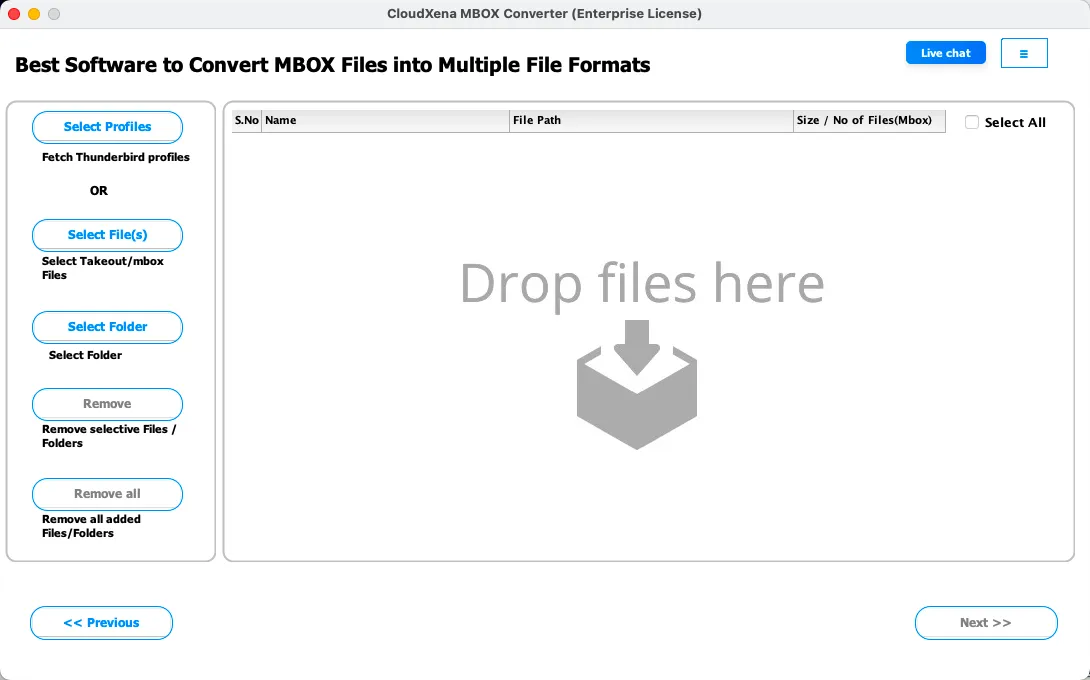1090x680 pixels.
Task: Click the Select Profiles button
Action: [107, 127]
